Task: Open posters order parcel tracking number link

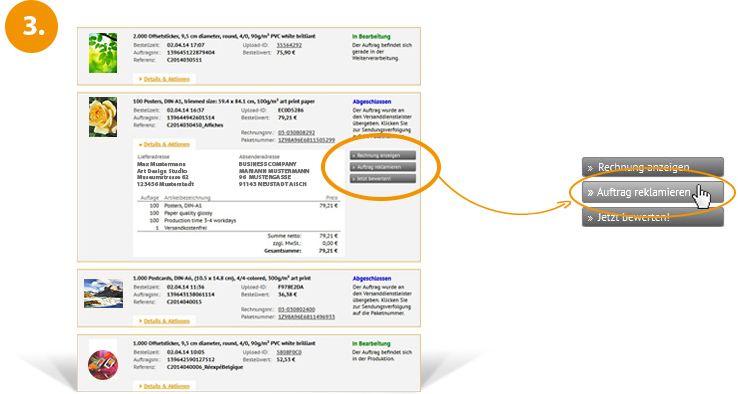Action: coord(306,140)
